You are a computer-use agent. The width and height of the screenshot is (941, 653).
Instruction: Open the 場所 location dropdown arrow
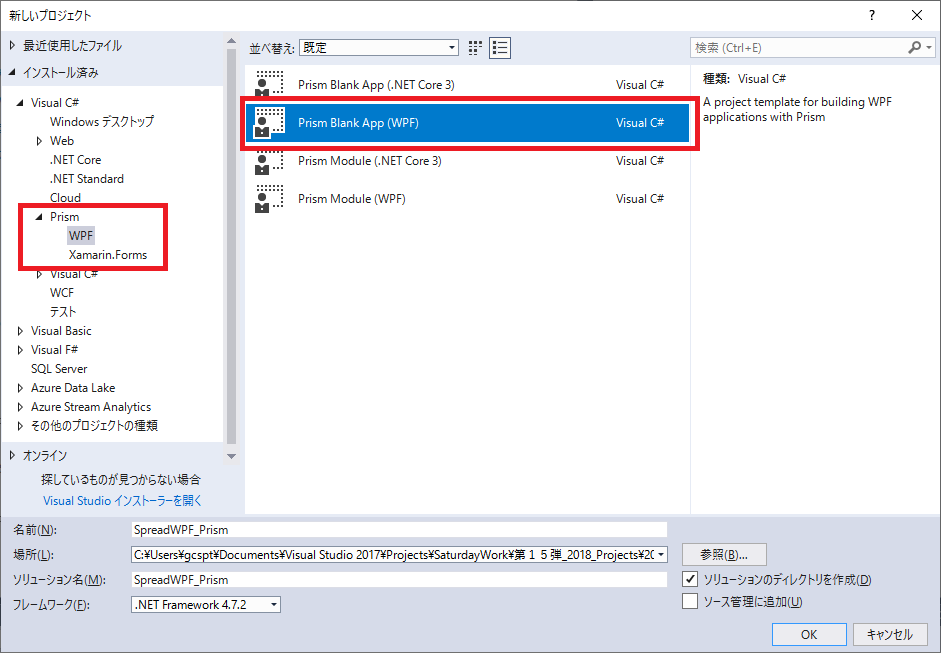pos(661,555)
